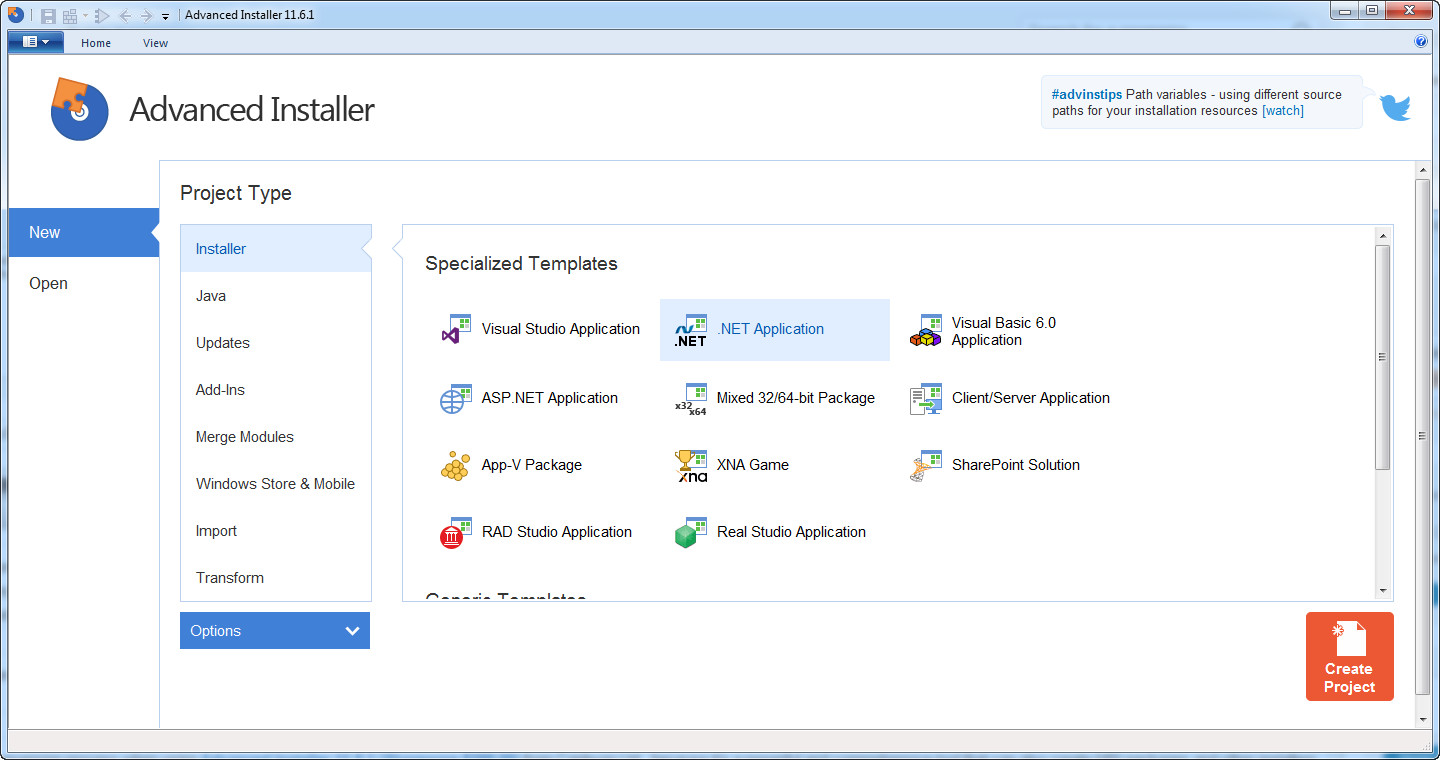Pick the XNA Game template
Screen dimensions: 1440x760
coord(754,464)
